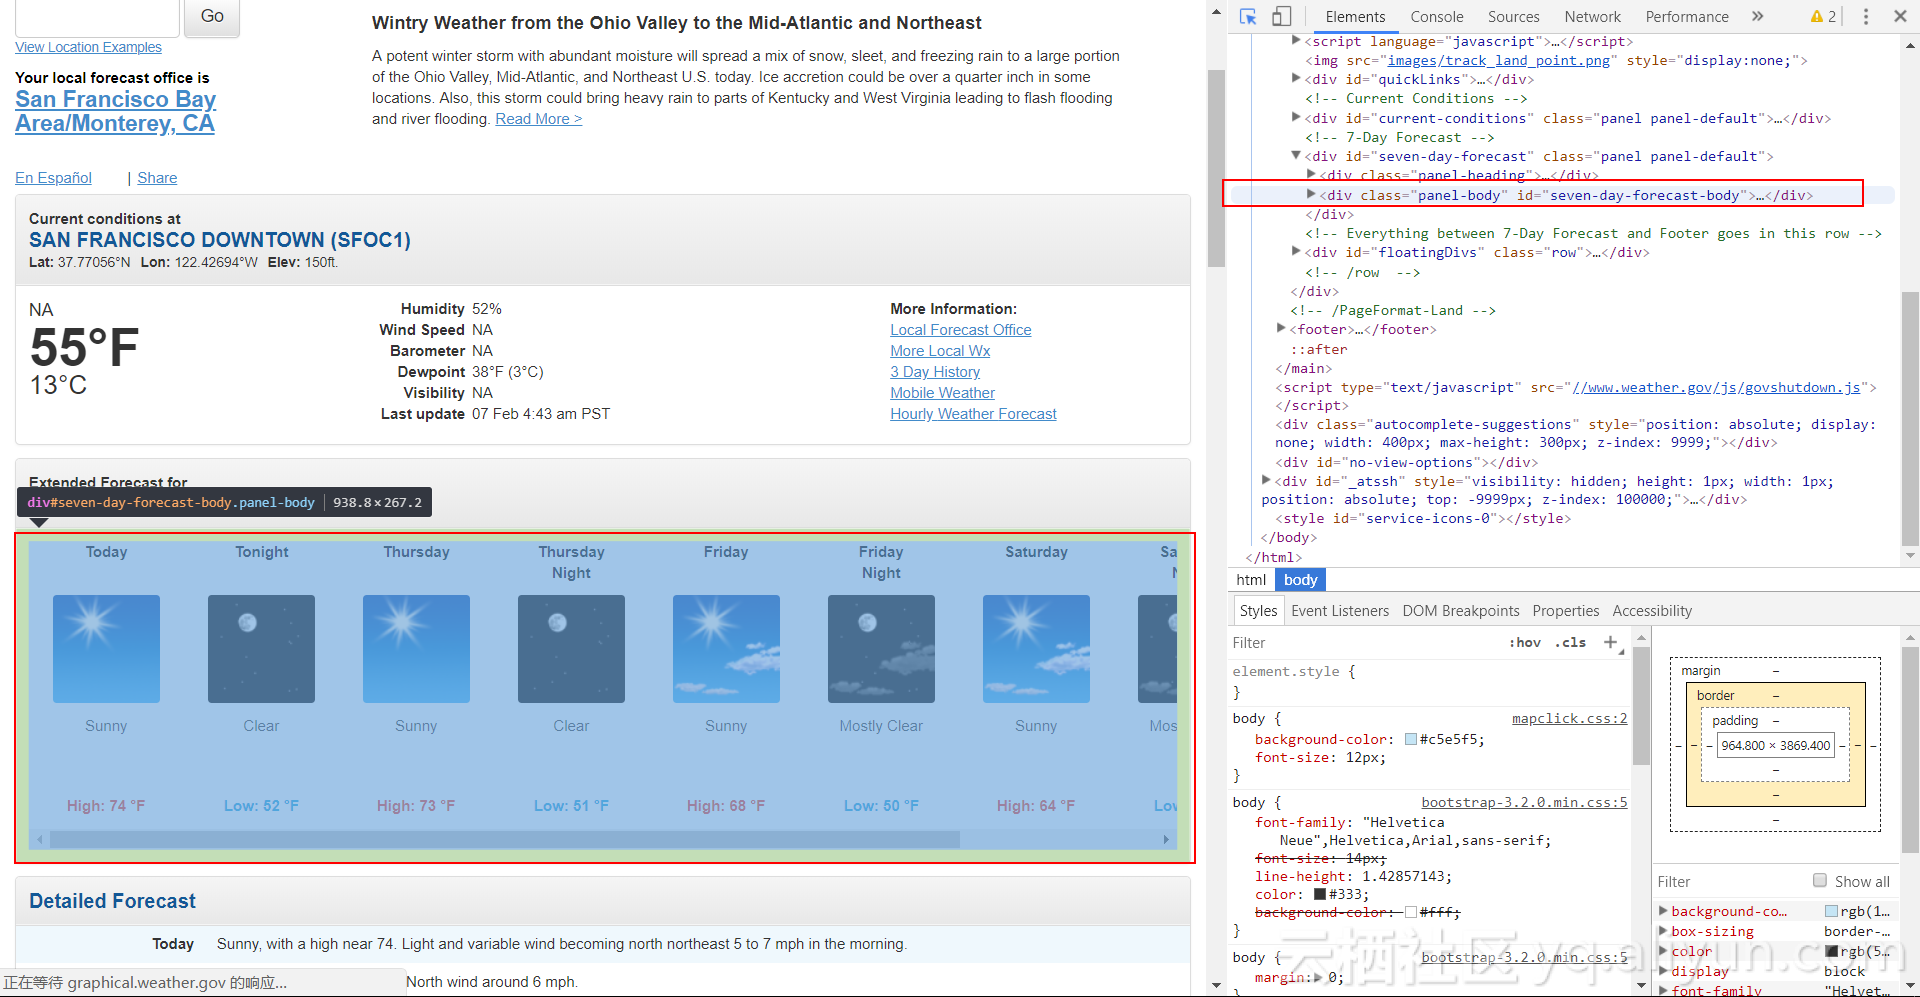The image size is (1920, 997).
Task: Open mapclick.css:2 source link
Action: [x=1569, y=718]
